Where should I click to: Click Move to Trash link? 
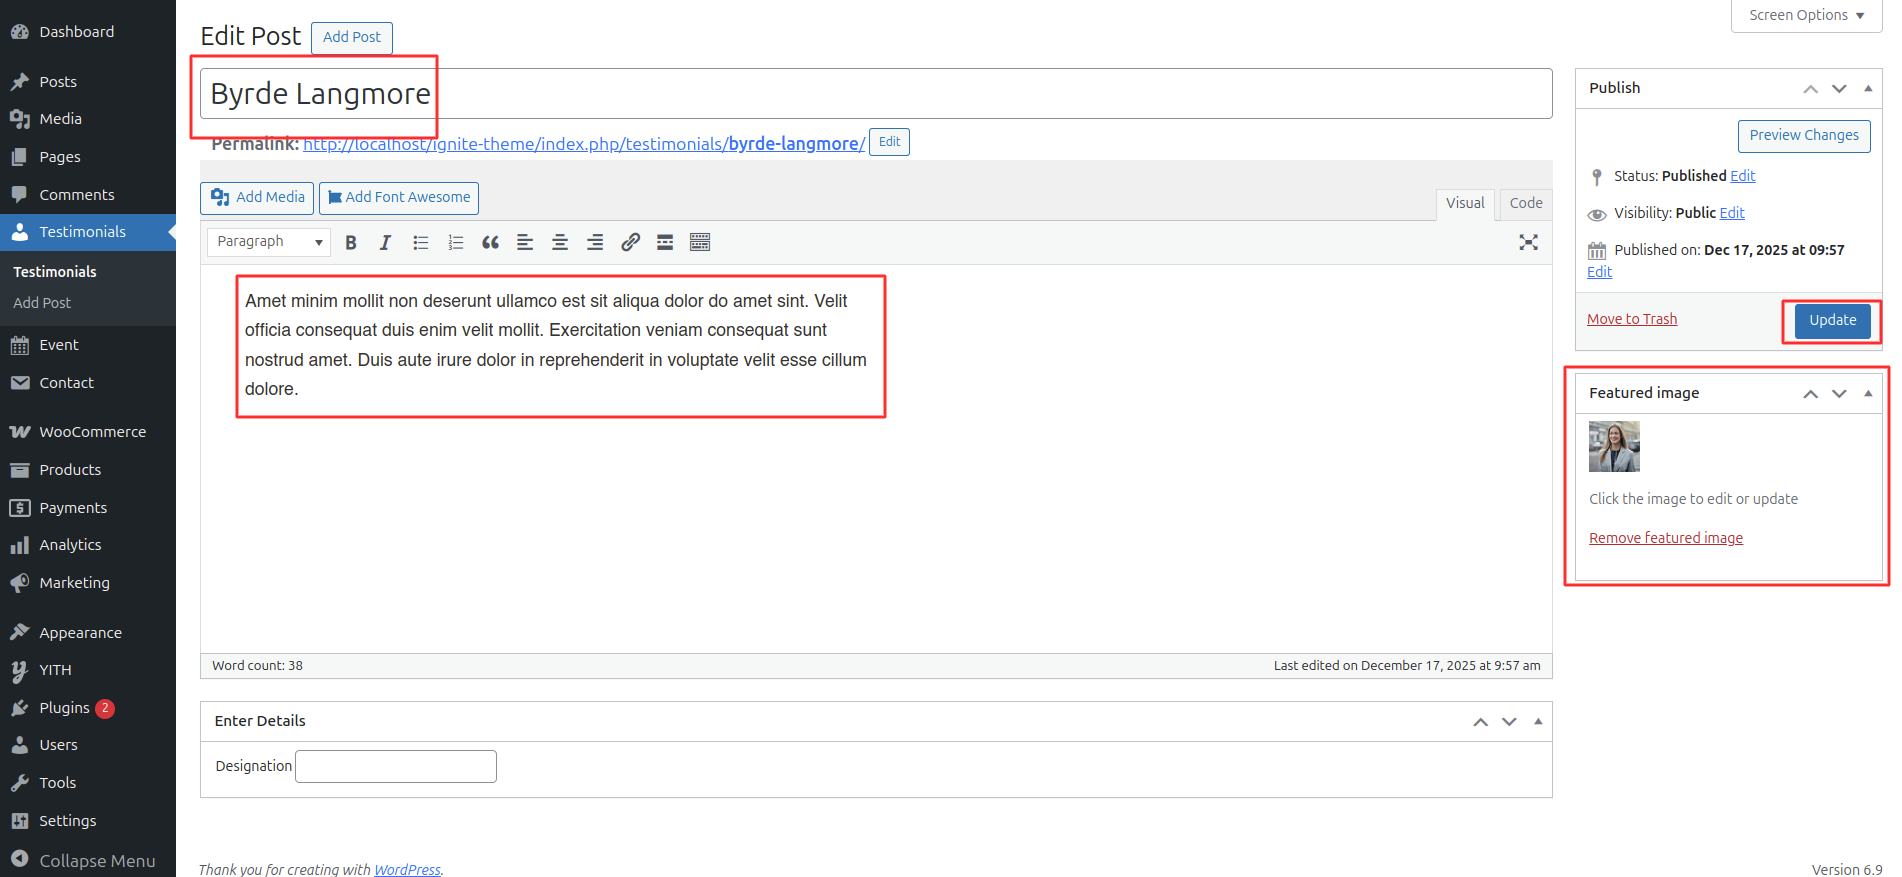pos(1632,319)
